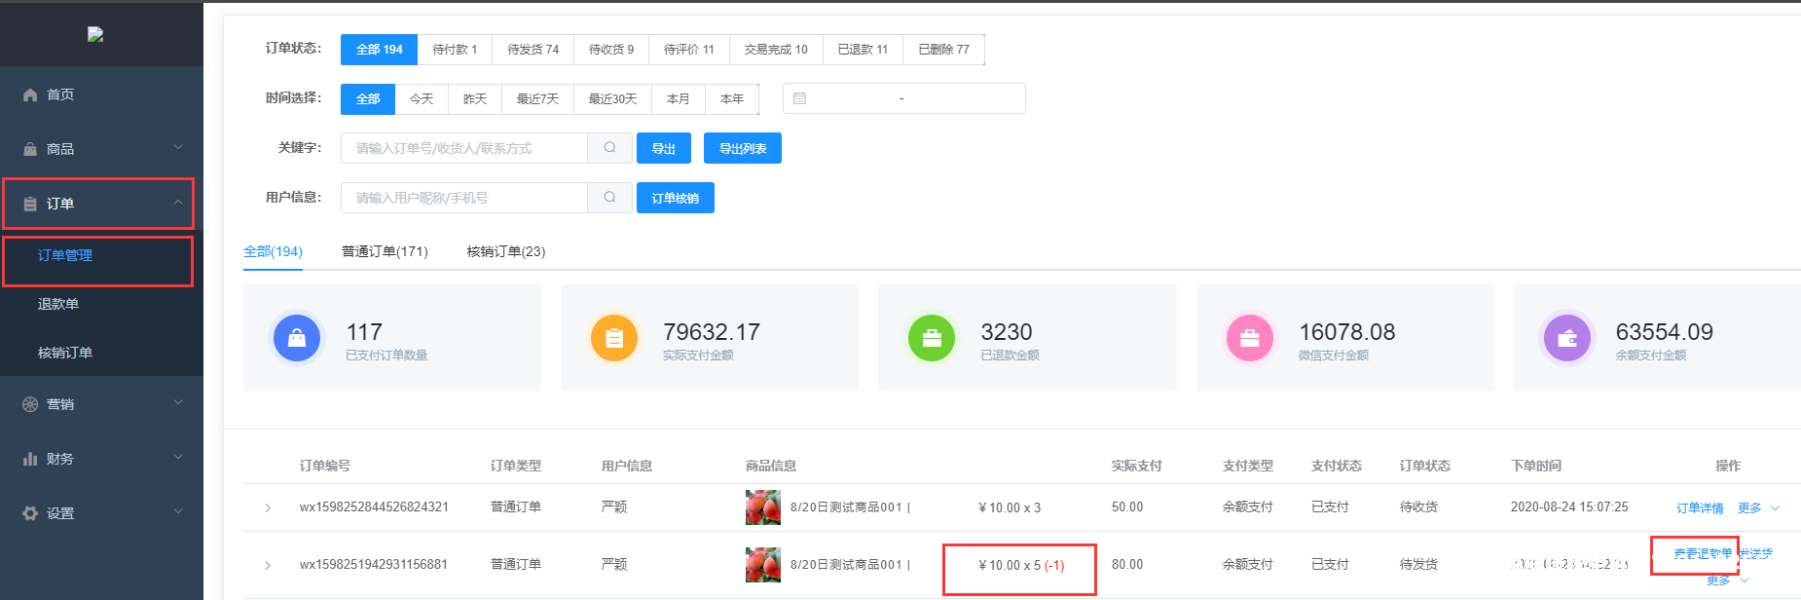Switch to the 普通订单(171) tab
Viewport: 1801px width, 600px height.
pos(384,251)
